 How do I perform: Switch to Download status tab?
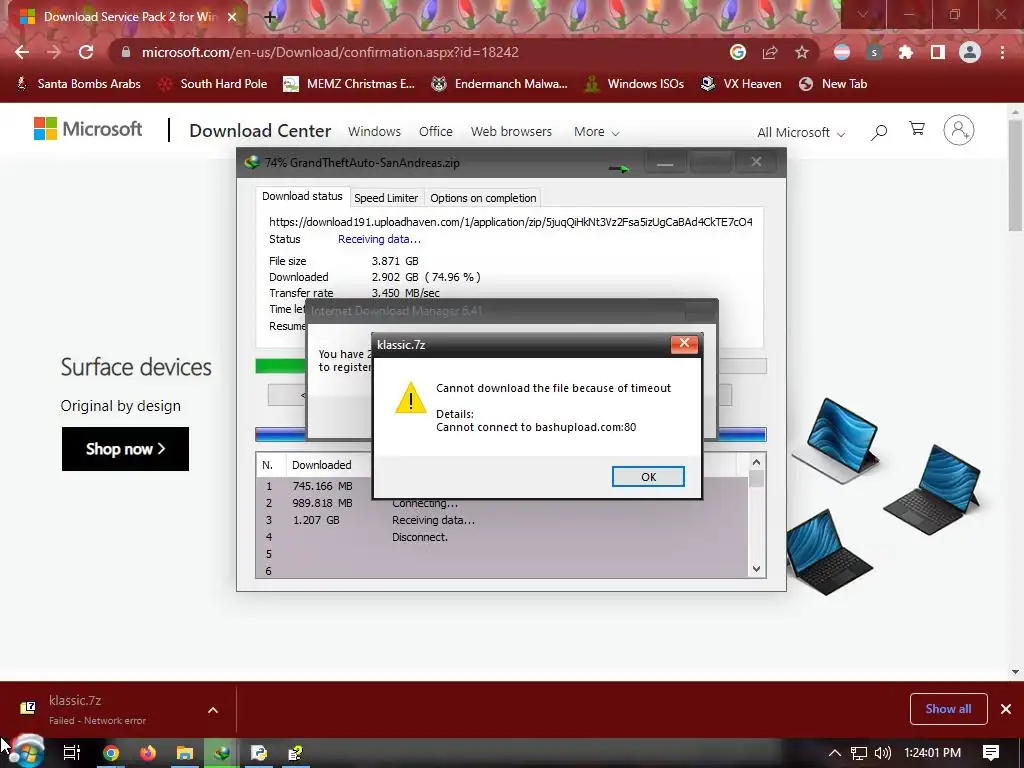coord(302,196)
